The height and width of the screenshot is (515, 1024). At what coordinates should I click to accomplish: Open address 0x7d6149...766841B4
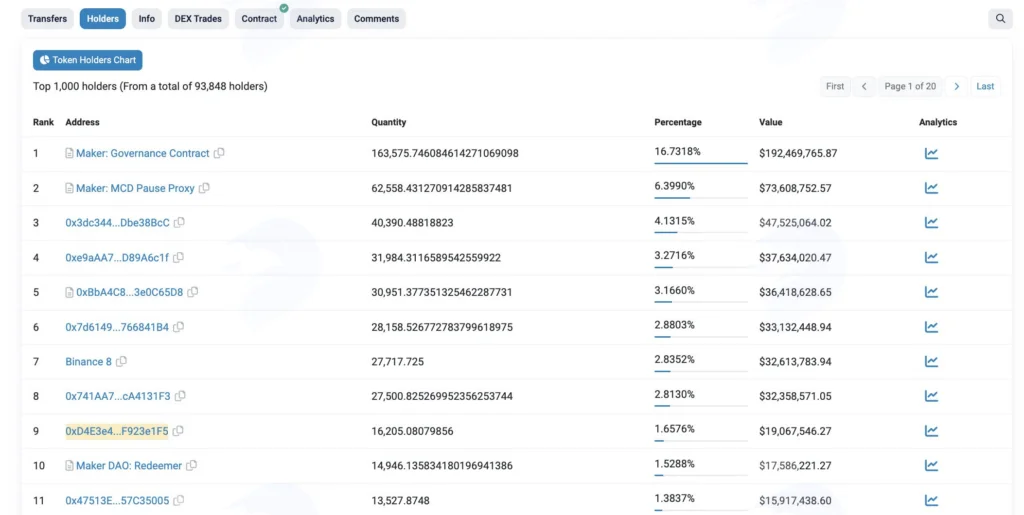click(x=117, y=327)
